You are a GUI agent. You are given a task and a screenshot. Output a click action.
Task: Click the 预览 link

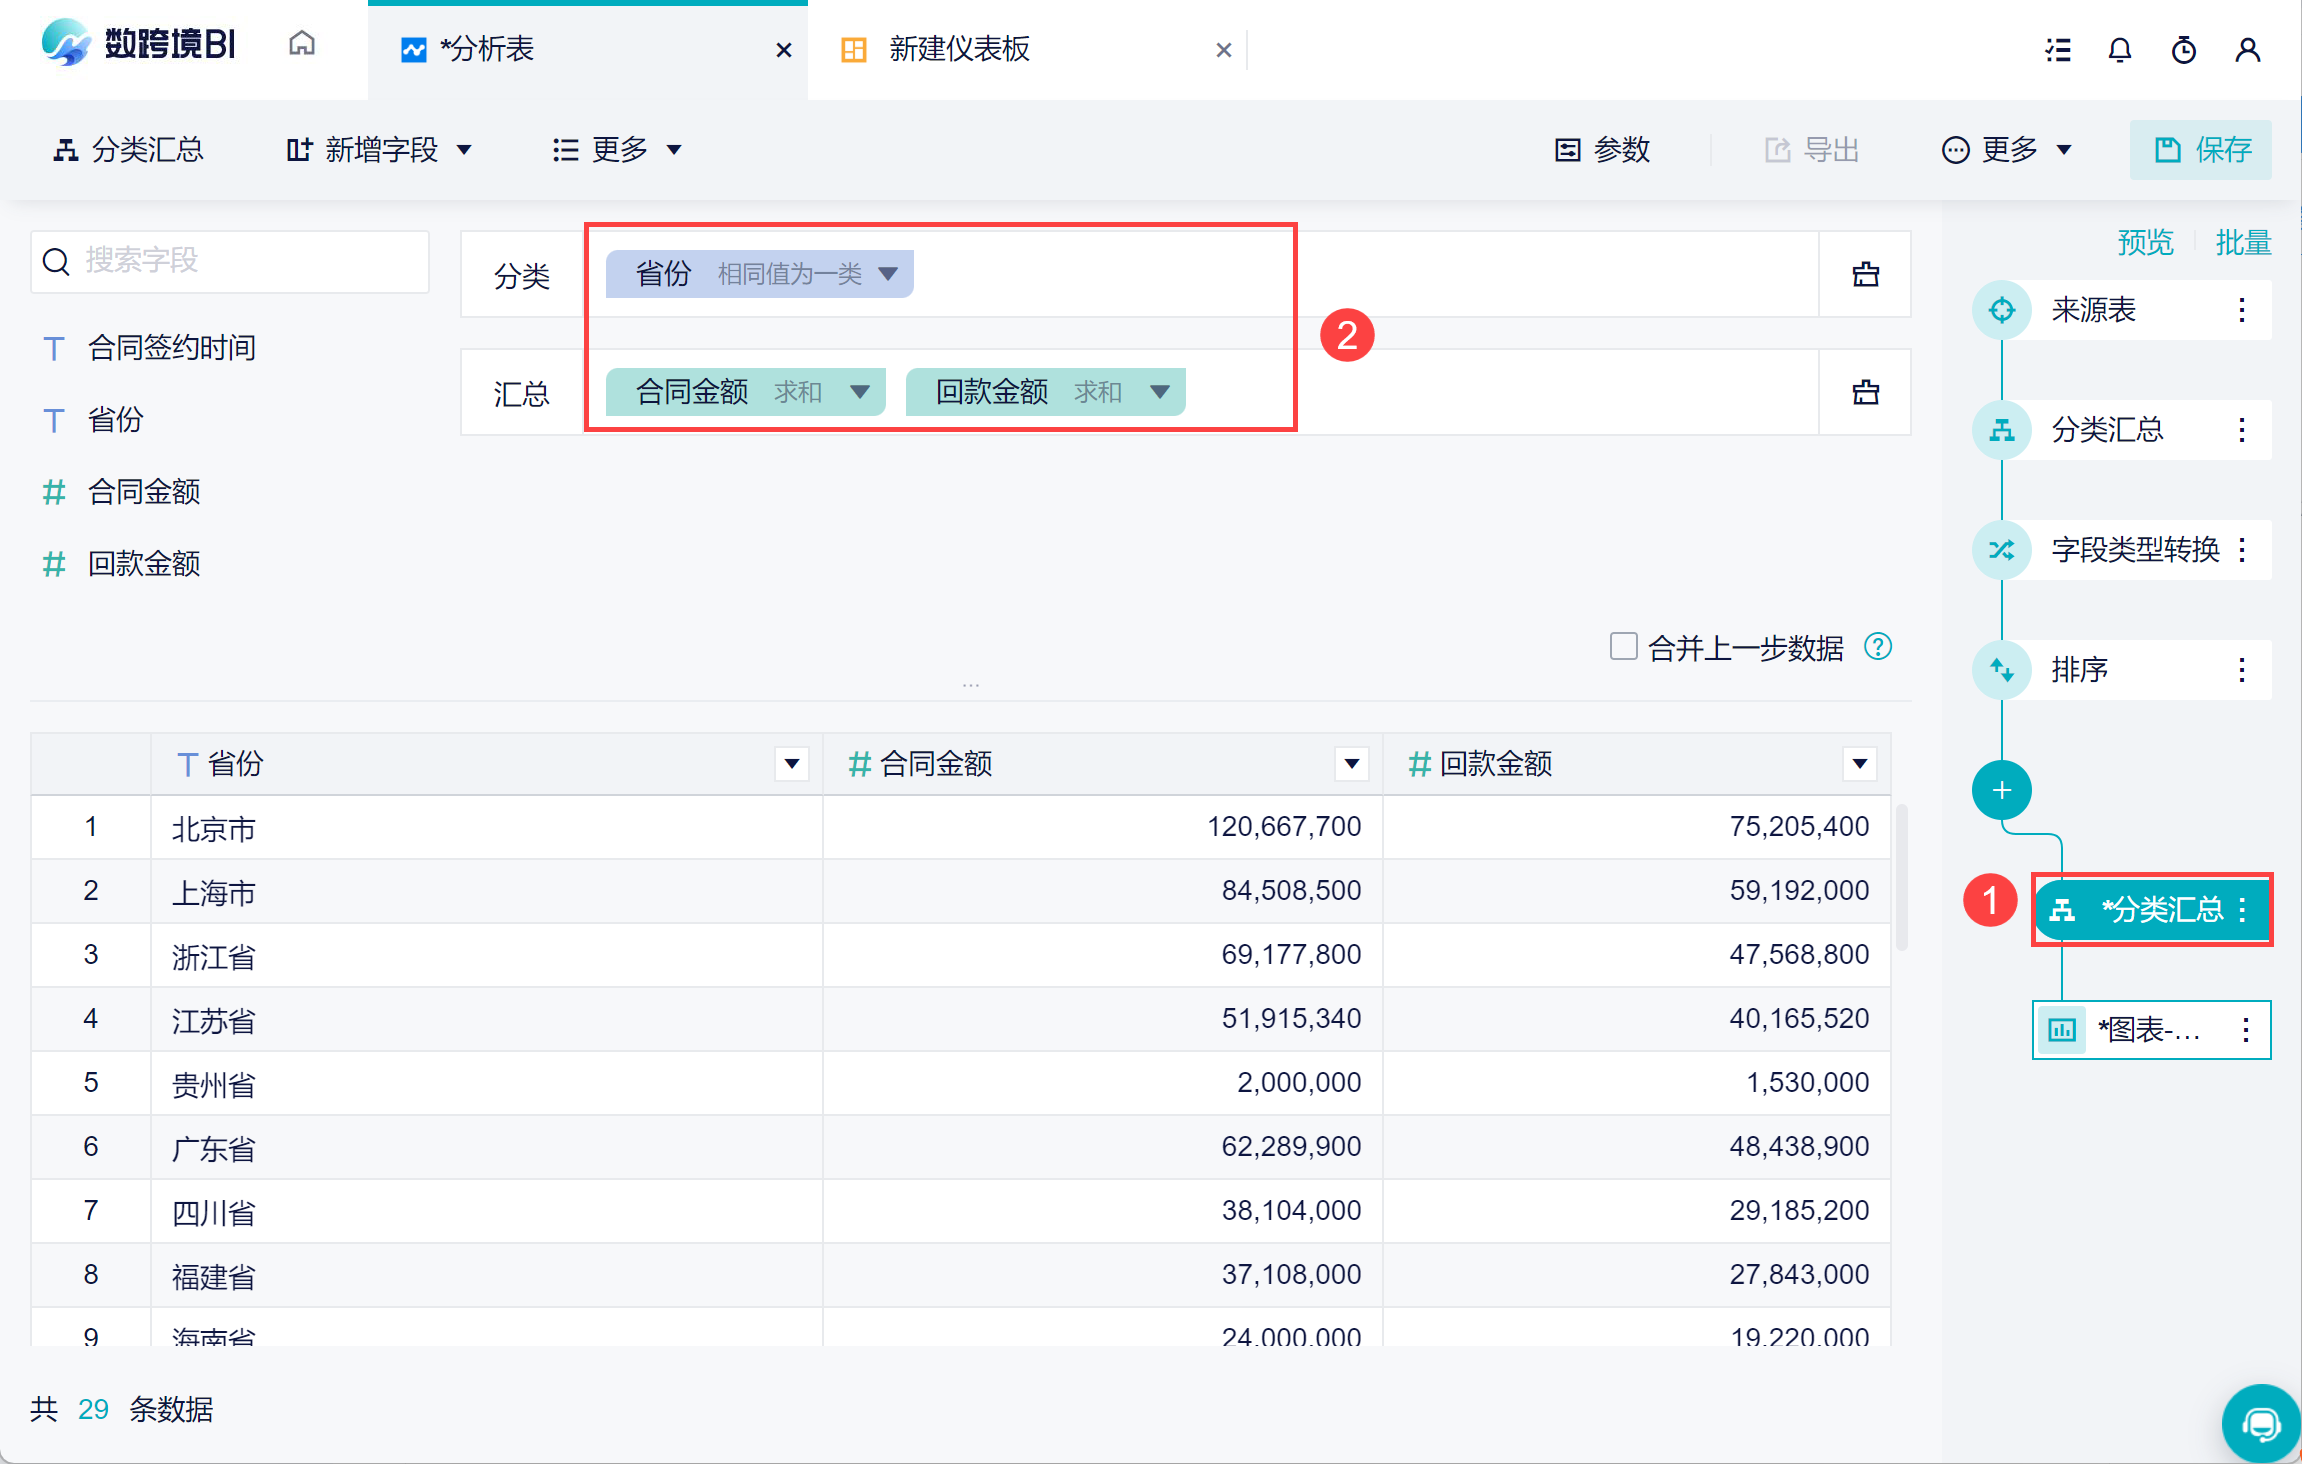(x=2145, y=242)
